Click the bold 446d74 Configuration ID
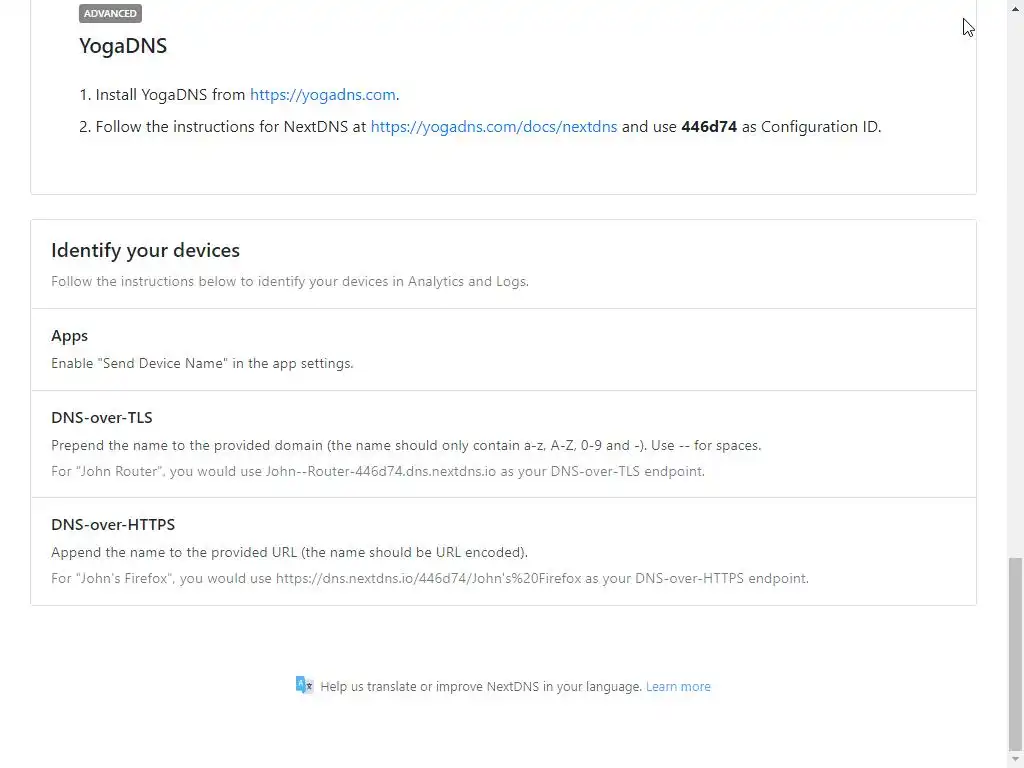Viewport: 1024px width, 768px height. pyautogui.click(x=709, y=127)
